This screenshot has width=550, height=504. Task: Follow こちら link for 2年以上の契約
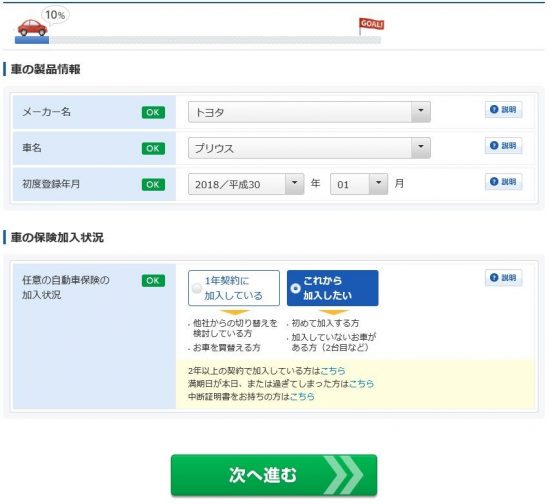click(333, 371)
